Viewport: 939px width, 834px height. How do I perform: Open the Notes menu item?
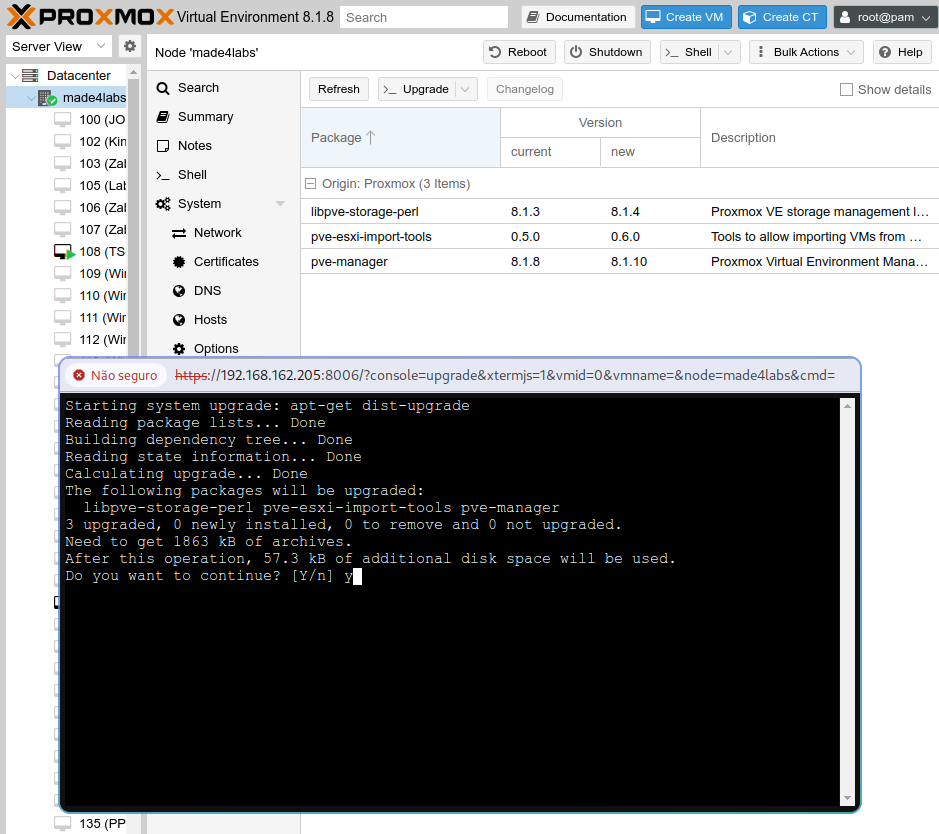pos(223,146)
